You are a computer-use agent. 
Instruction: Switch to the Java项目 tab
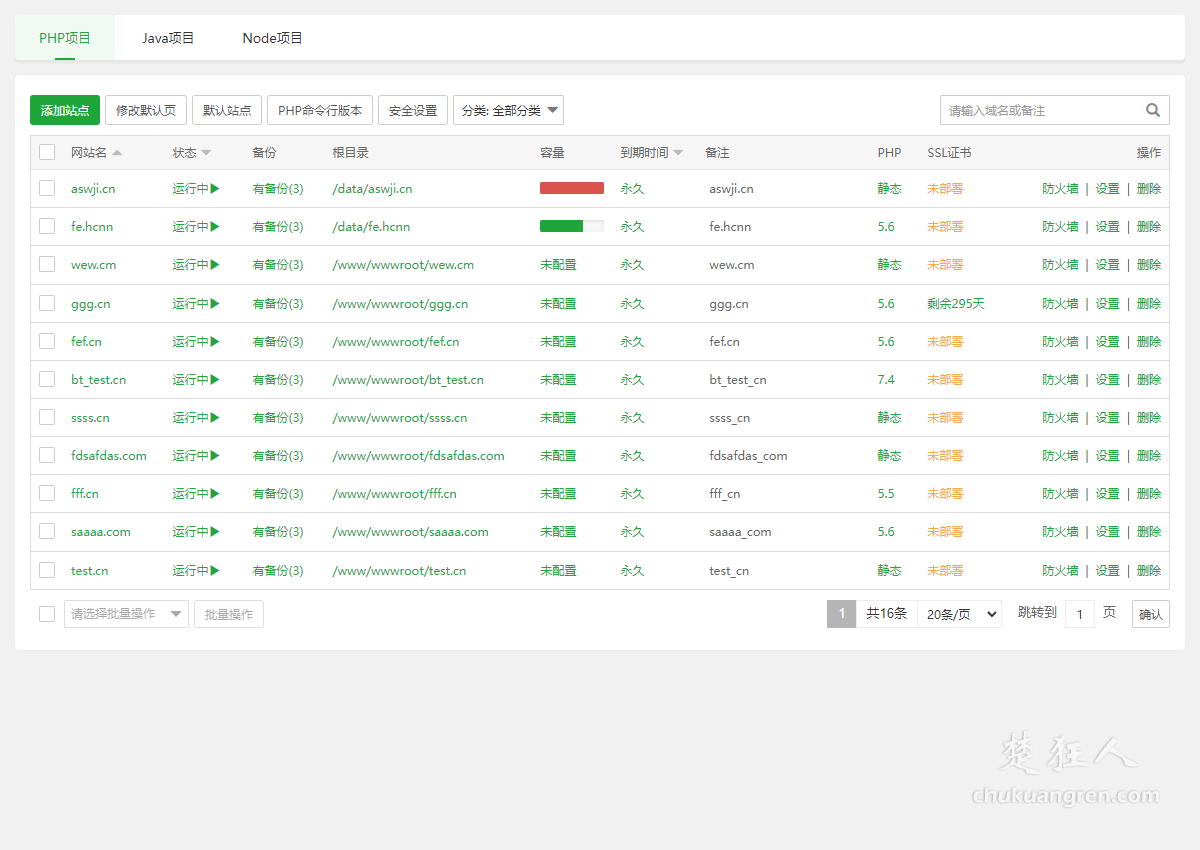click(168, 38)
